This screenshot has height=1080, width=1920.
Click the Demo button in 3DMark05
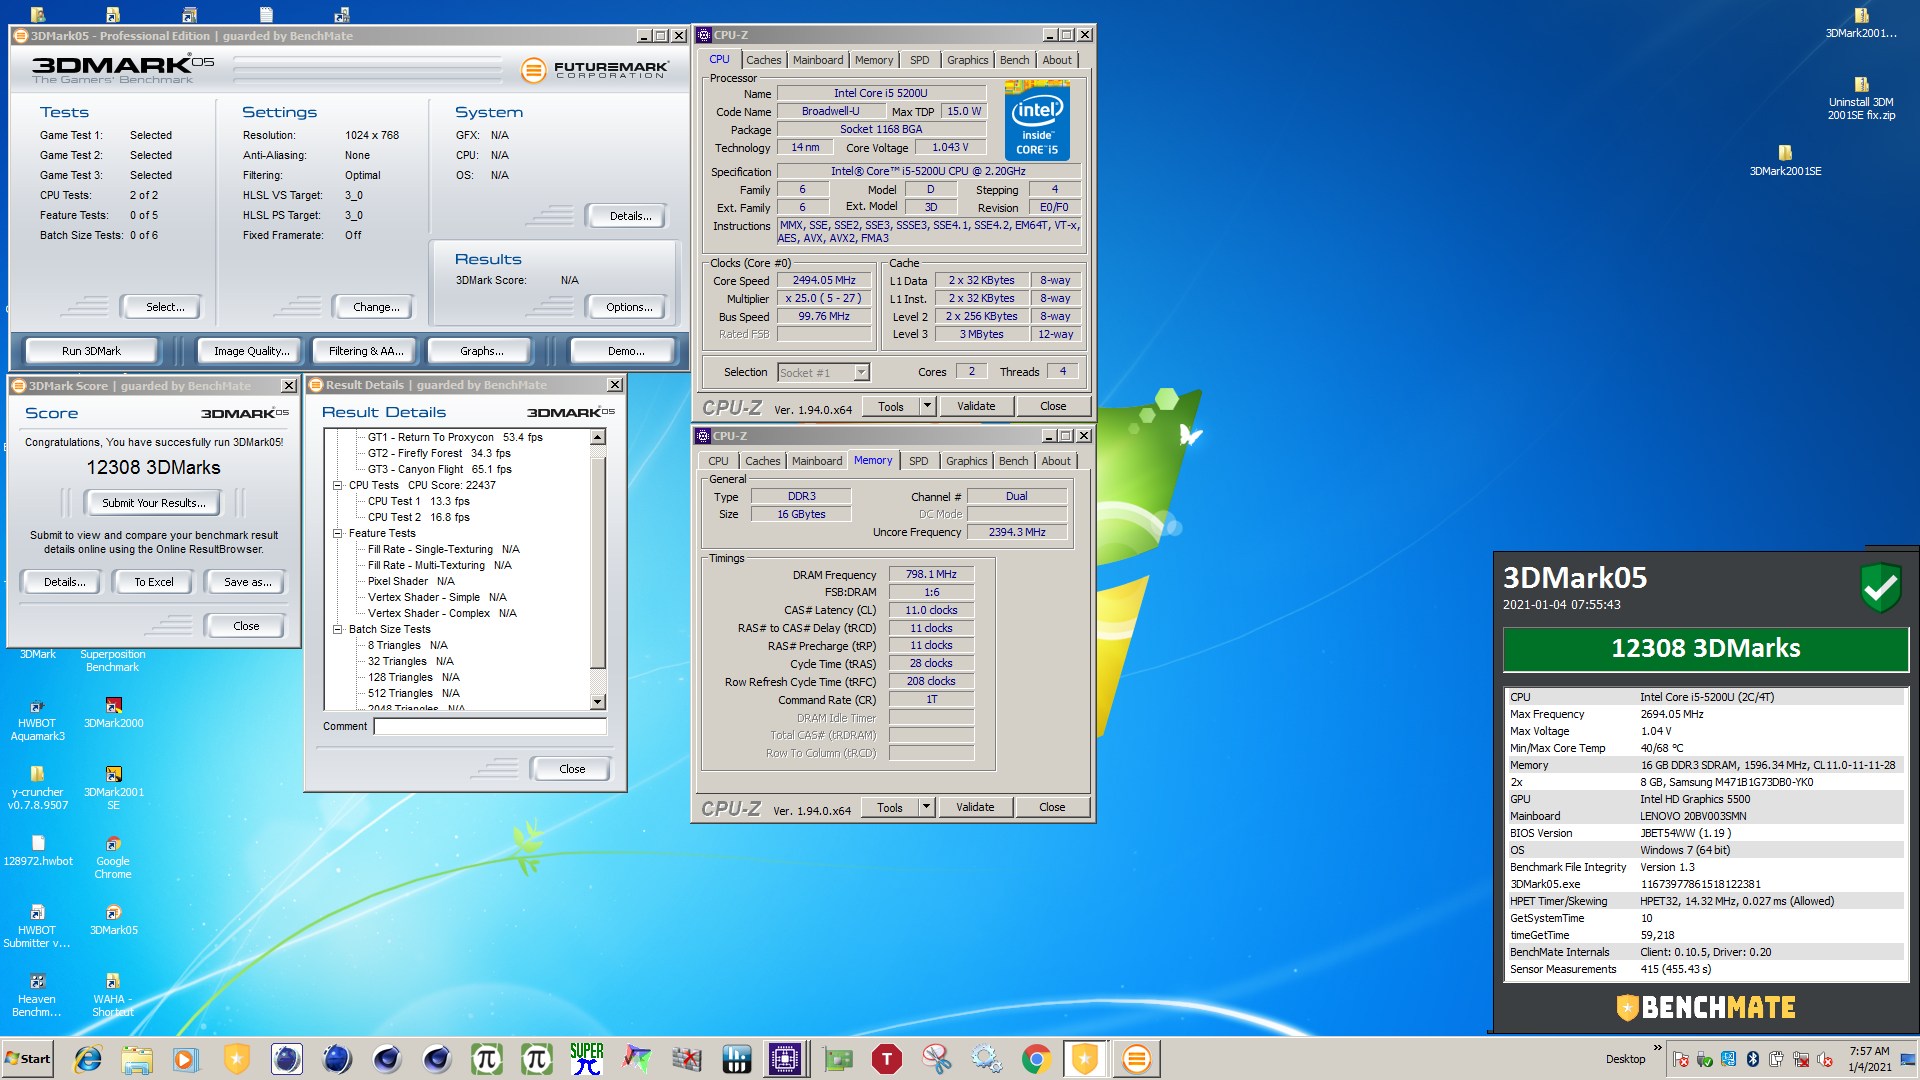tap(626, 351)
